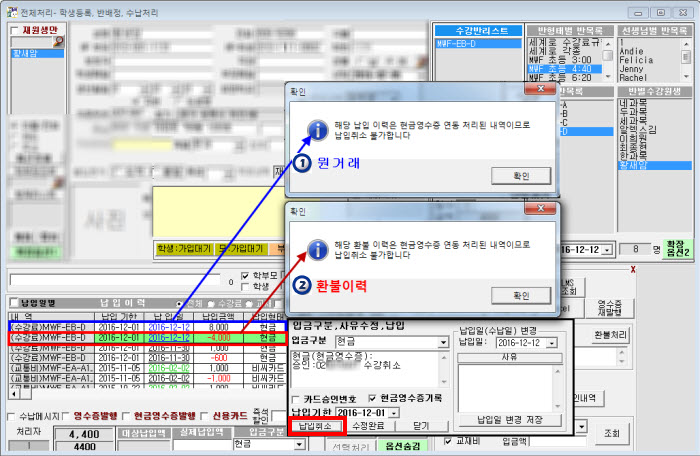
Task: Uncheck the 현금영수증기록 checkbox
Action: tap(372, 397)
